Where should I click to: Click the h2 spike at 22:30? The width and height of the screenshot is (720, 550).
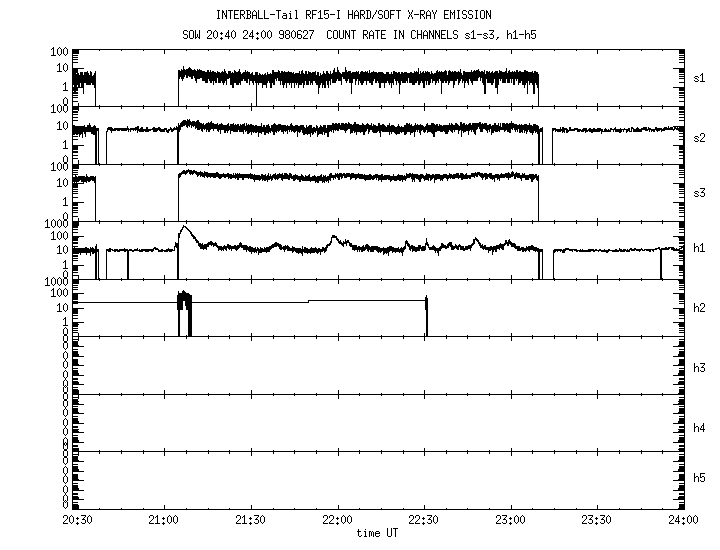(426, 300)
